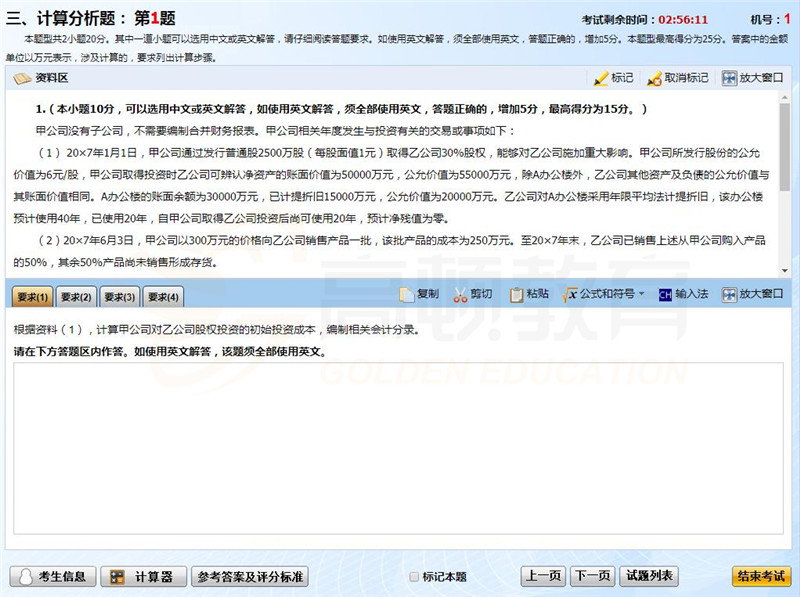
Task: Check the 标记本题 checkbox
Action: coord(415,577)
